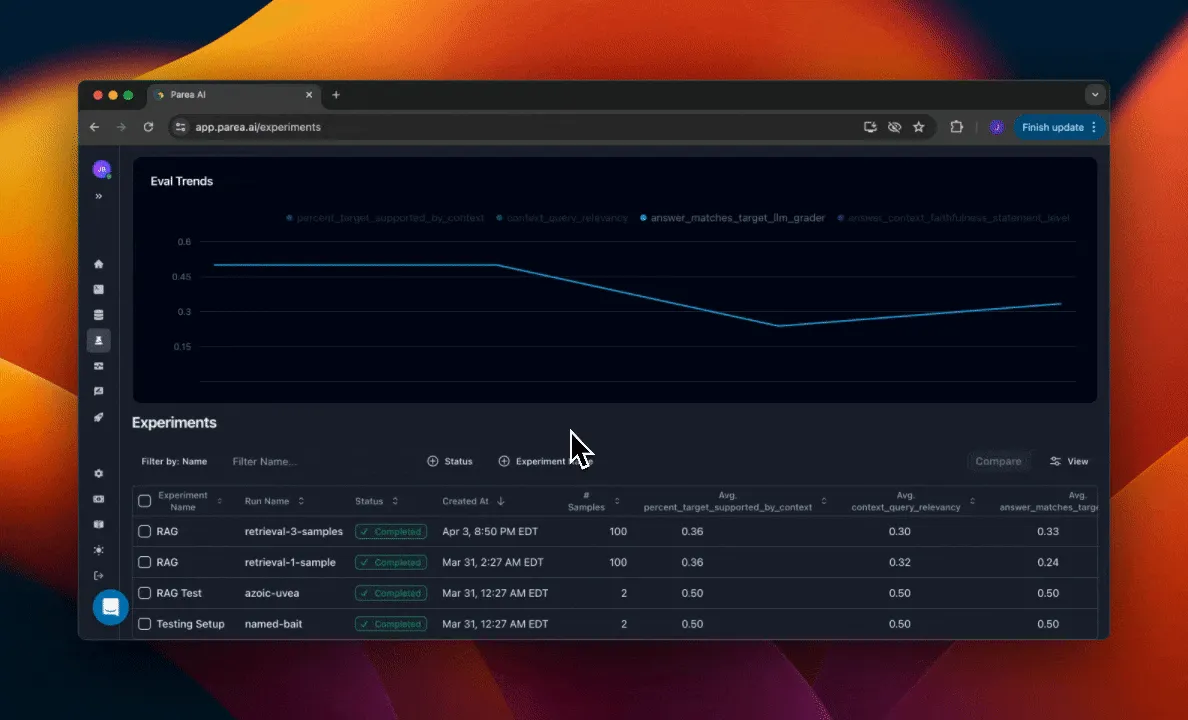Check the RAG retrieval-3-samples row checkbox
This screenshot has width=1188, height=720.
point(145,531)
